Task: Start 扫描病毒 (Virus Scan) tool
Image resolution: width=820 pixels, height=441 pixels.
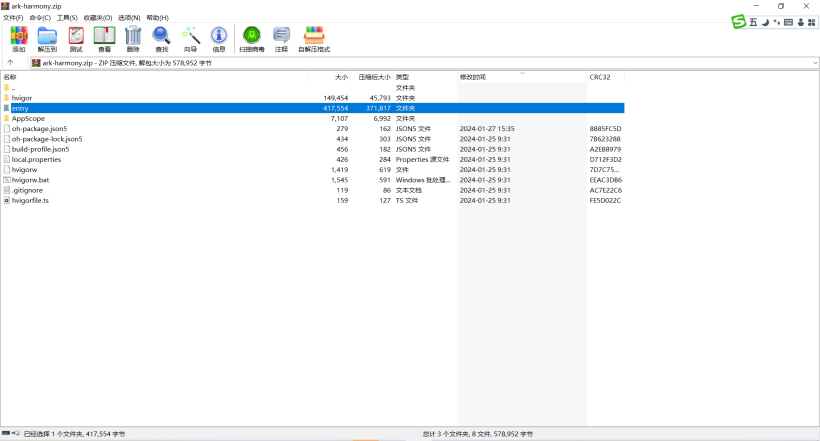Action: pos(252,38)
